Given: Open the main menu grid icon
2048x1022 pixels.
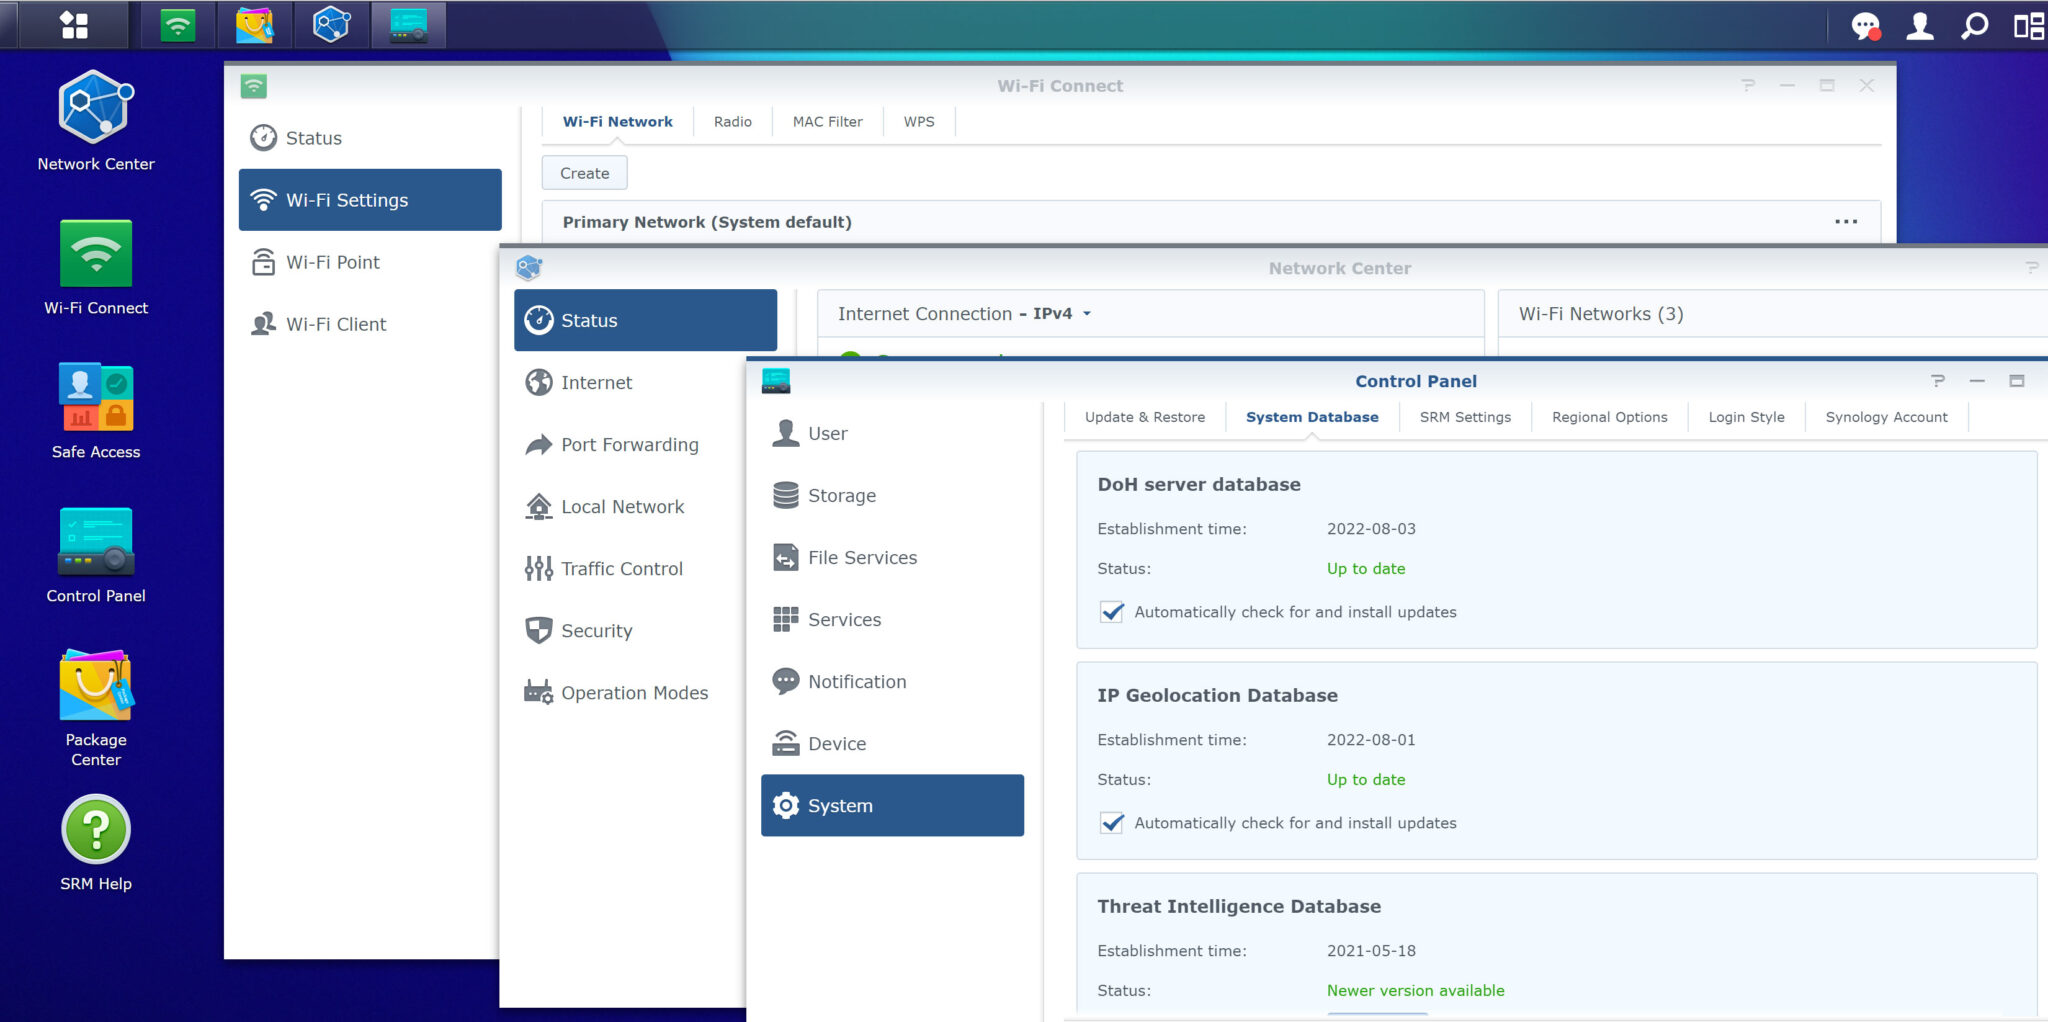Looking at the screenshot, I should point(74,25).
